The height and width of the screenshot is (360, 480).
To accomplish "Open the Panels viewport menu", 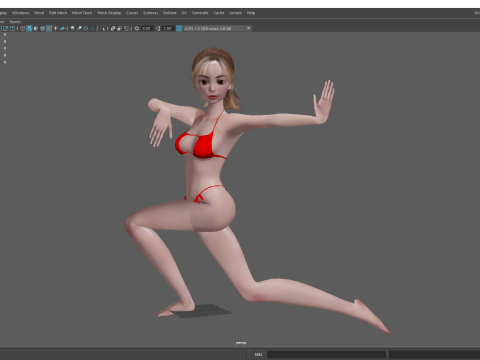I will click(15, 22).
